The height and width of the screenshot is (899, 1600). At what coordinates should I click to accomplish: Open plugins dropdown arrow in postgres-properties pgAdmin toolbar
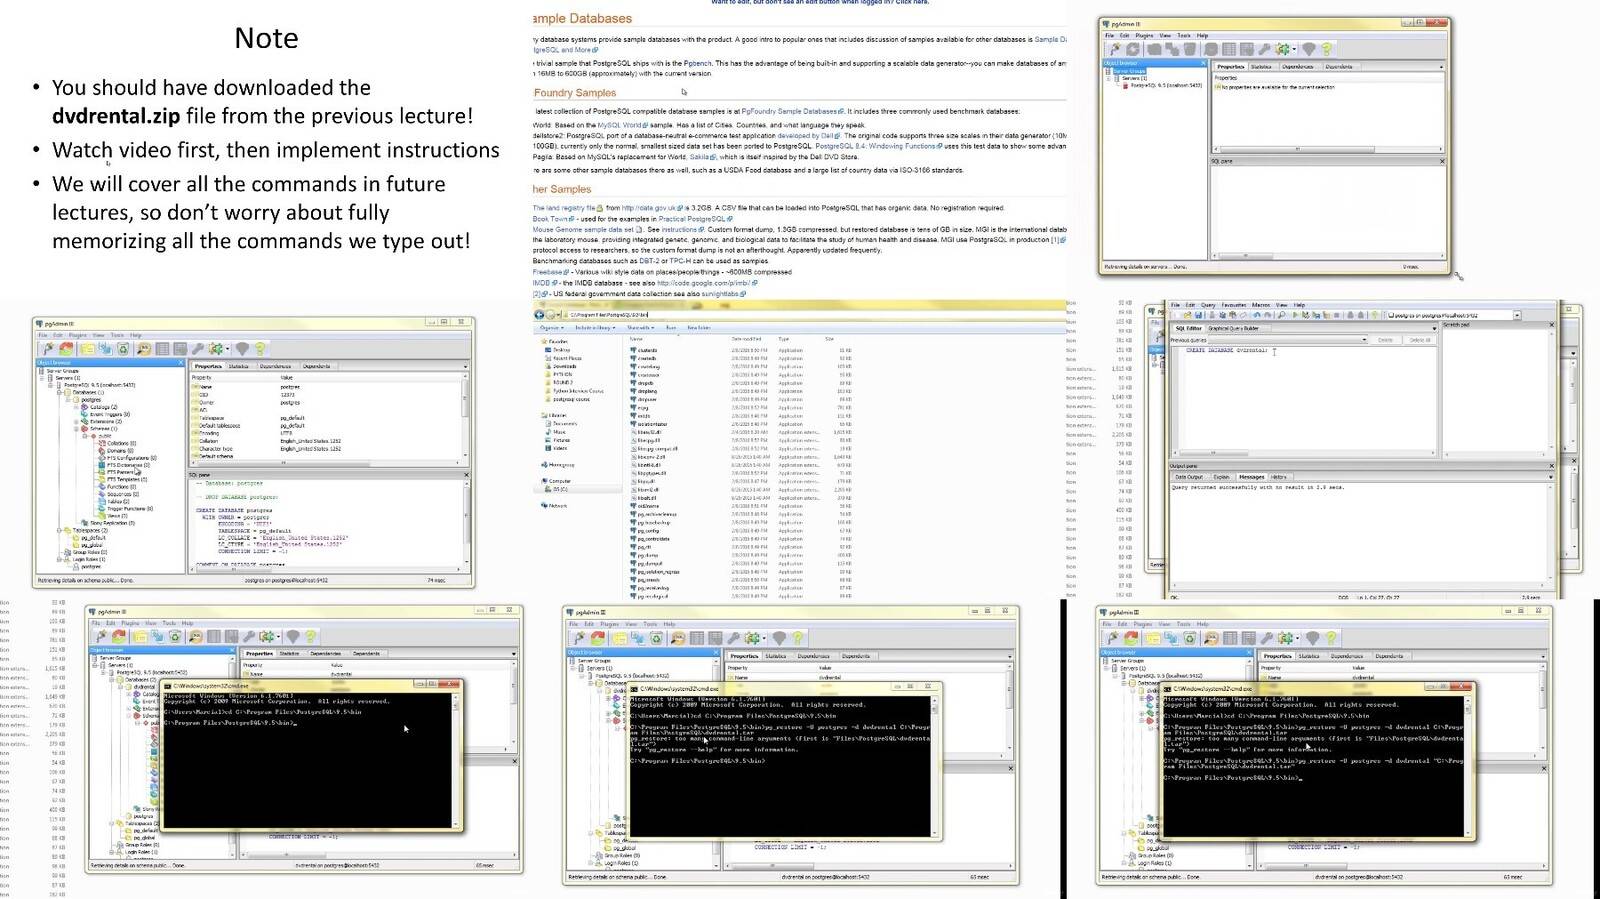point(228,349)
